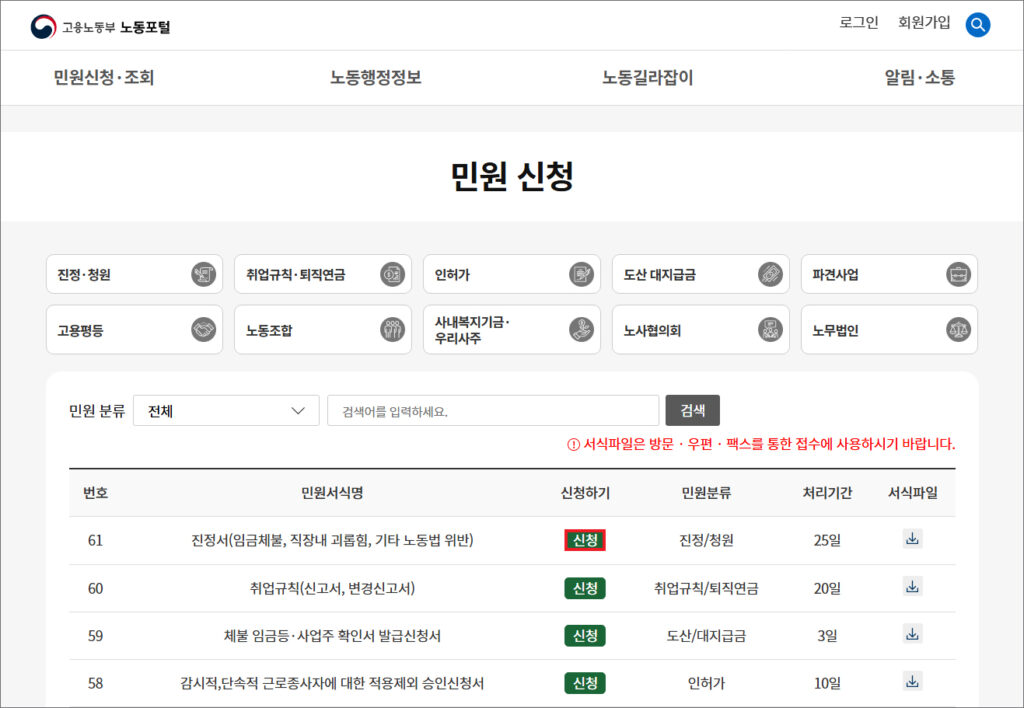Open the 노동길라잡이 menu
The image size is (1024, 708).
tap(647, 78)
